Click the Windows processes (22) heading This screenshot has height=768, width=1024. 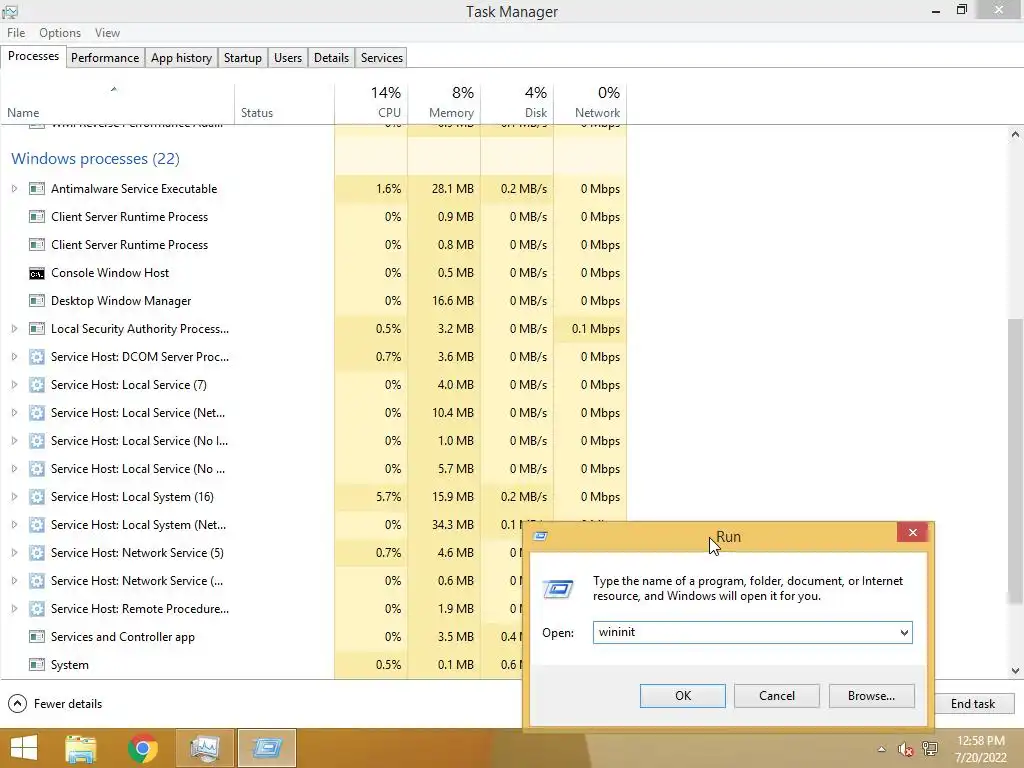(x=95, y=159)
